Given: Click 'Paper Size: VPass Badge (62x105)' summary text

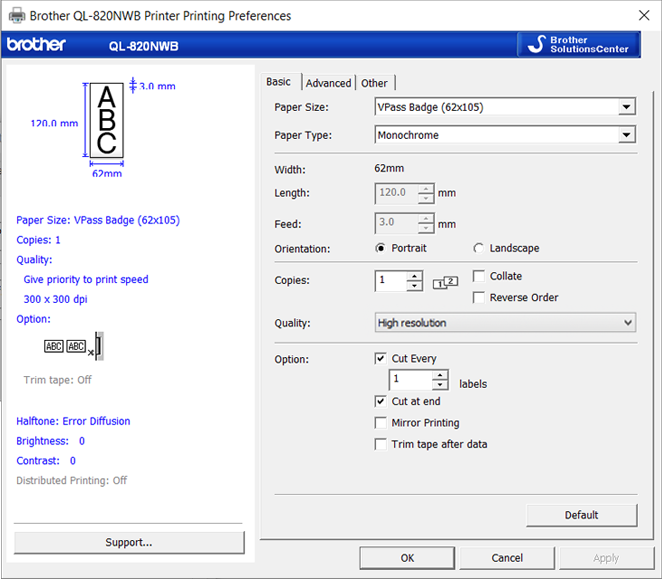Looking at the screenshot, I should tap(98, 220).
